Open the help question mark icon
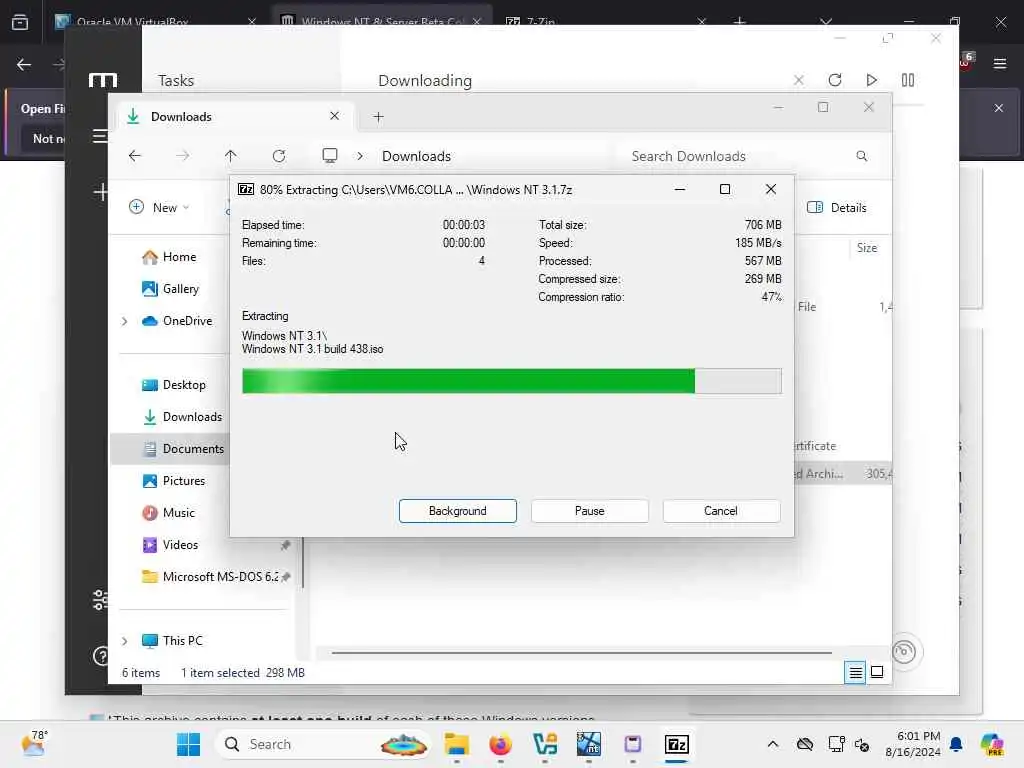The image size is (1024, 768). pos(101,656)
